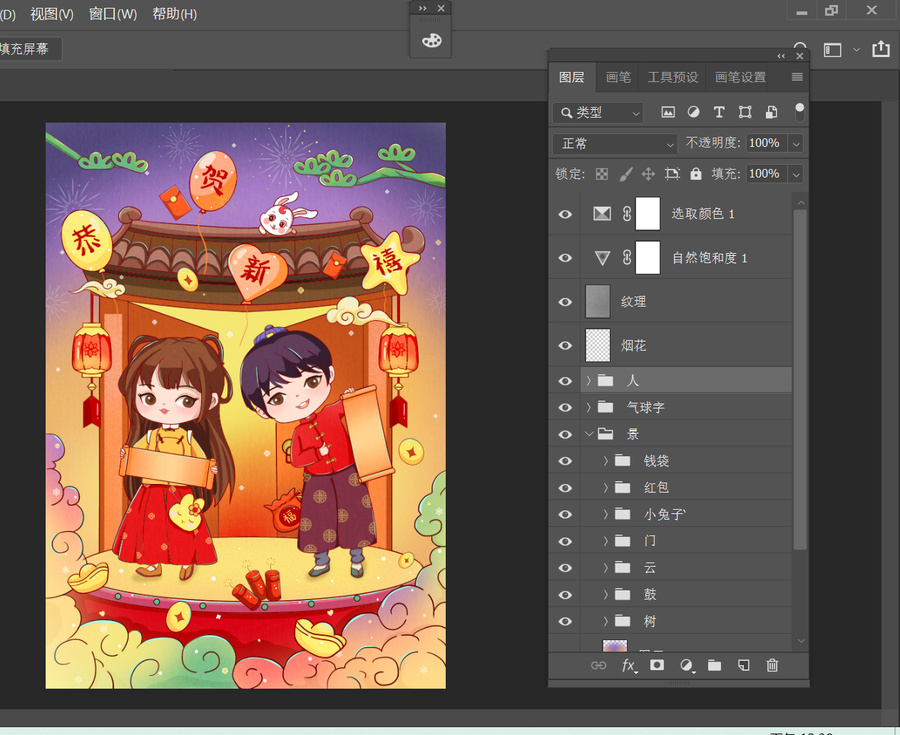Hide the 选取颜色 1 layer

pos(565,214)
